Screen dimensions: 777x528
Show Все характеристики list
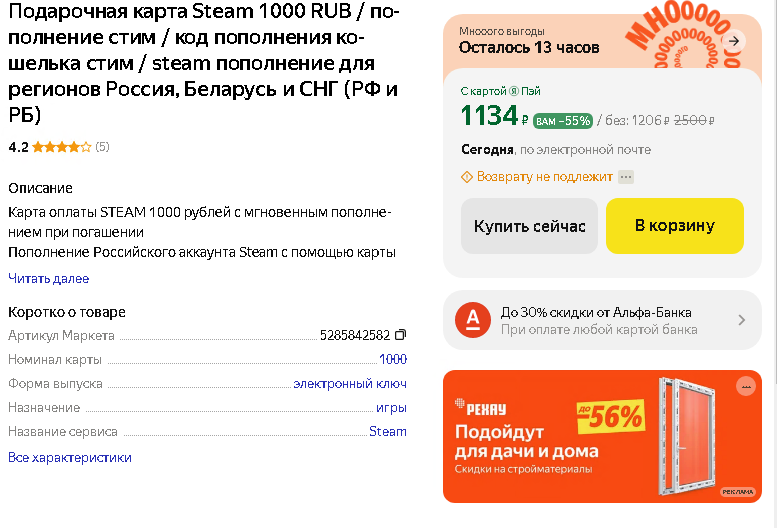[x=70, y=457]
